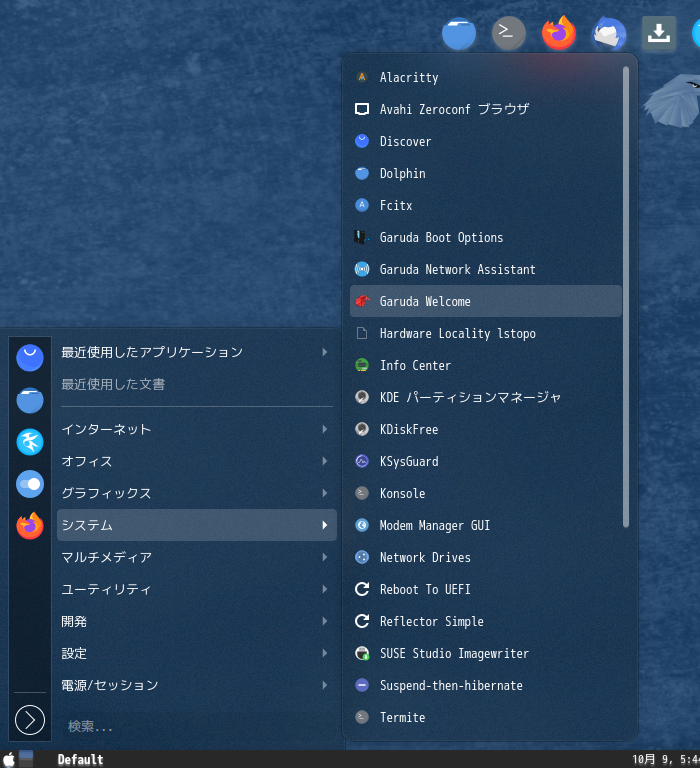Click the 検索... search field
The image size is (700, 768).
(196, 726)
